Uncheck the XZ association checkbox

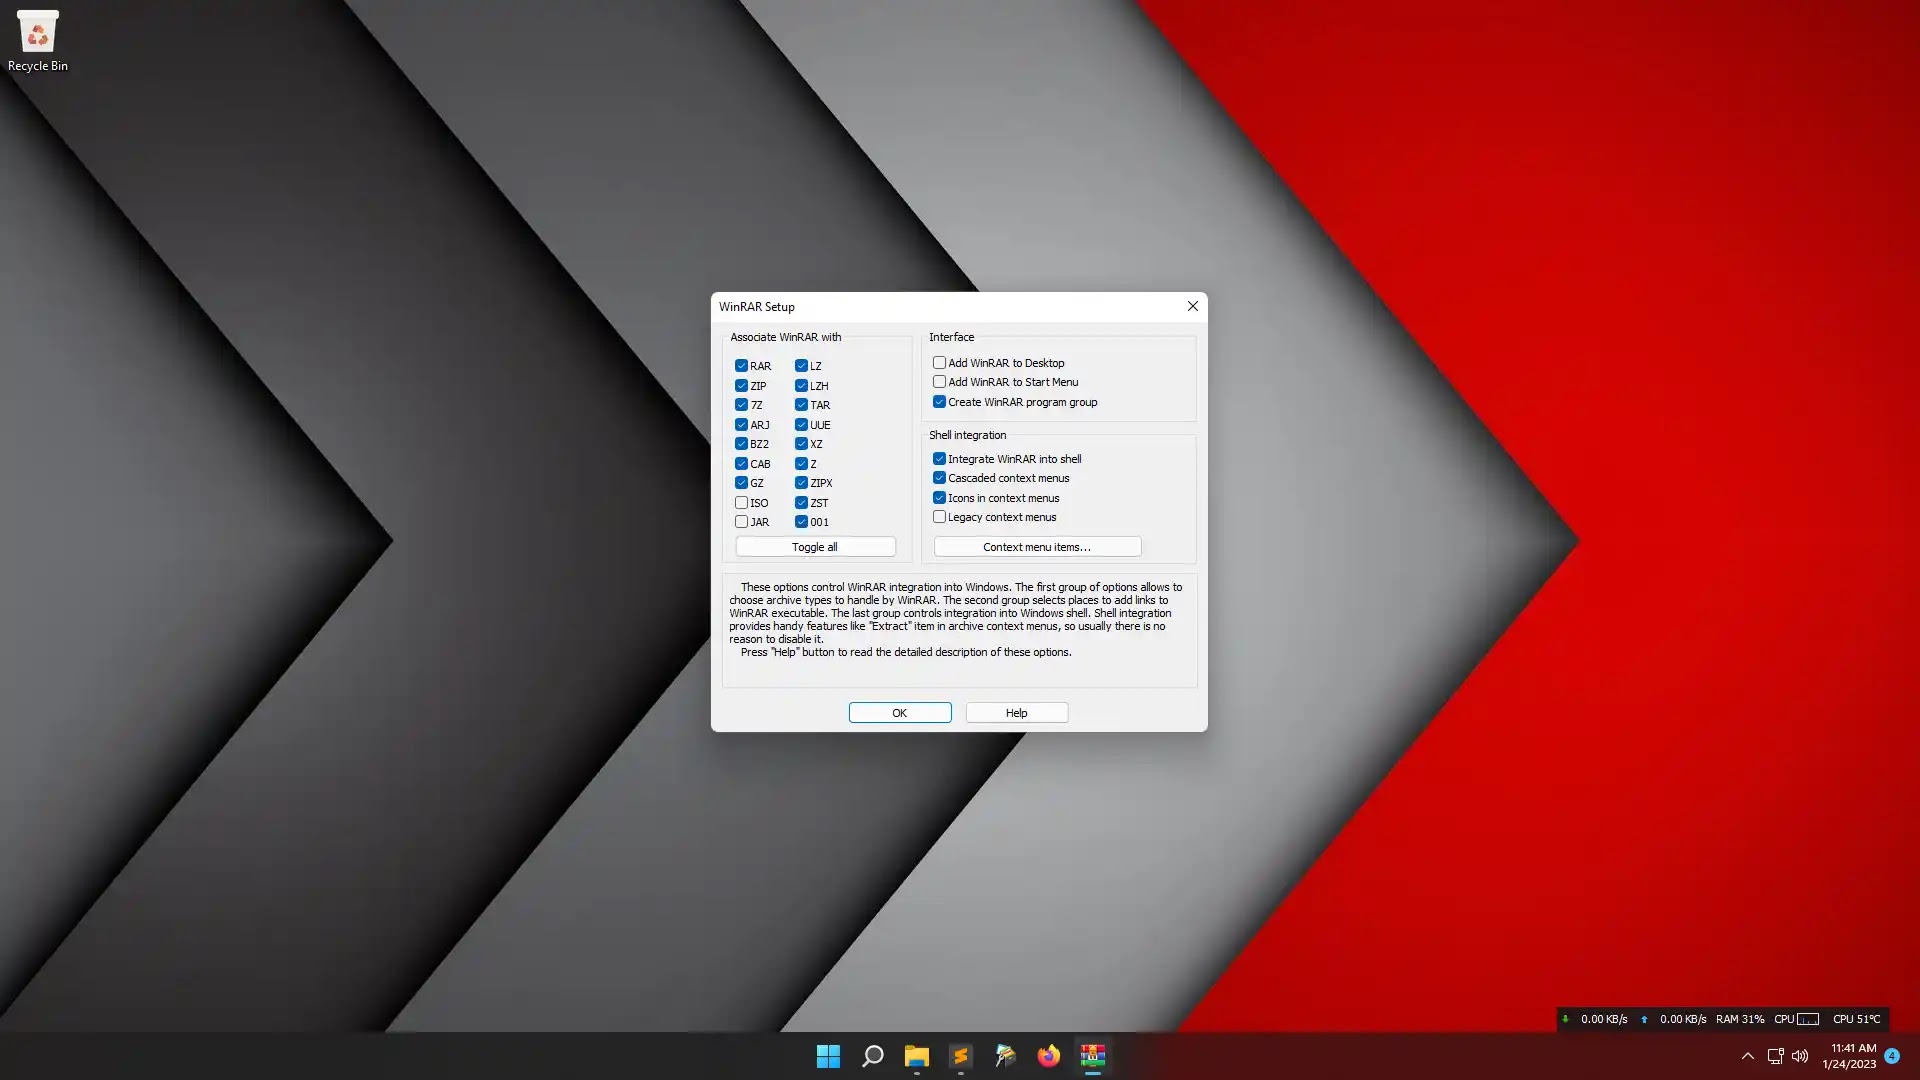[x=801, y=444]
